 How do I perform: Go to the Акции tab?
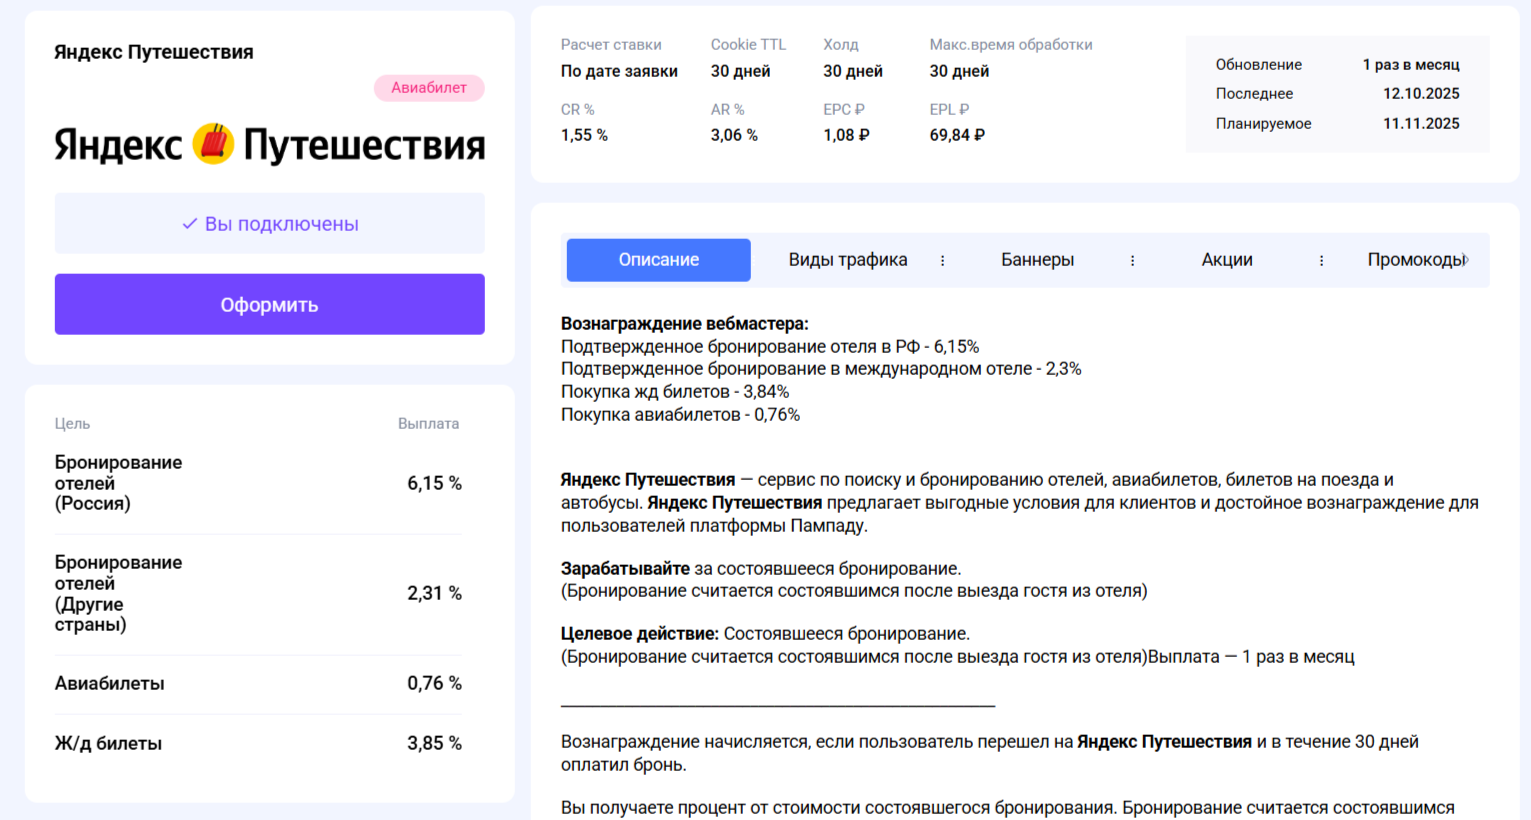point(1226,260)
